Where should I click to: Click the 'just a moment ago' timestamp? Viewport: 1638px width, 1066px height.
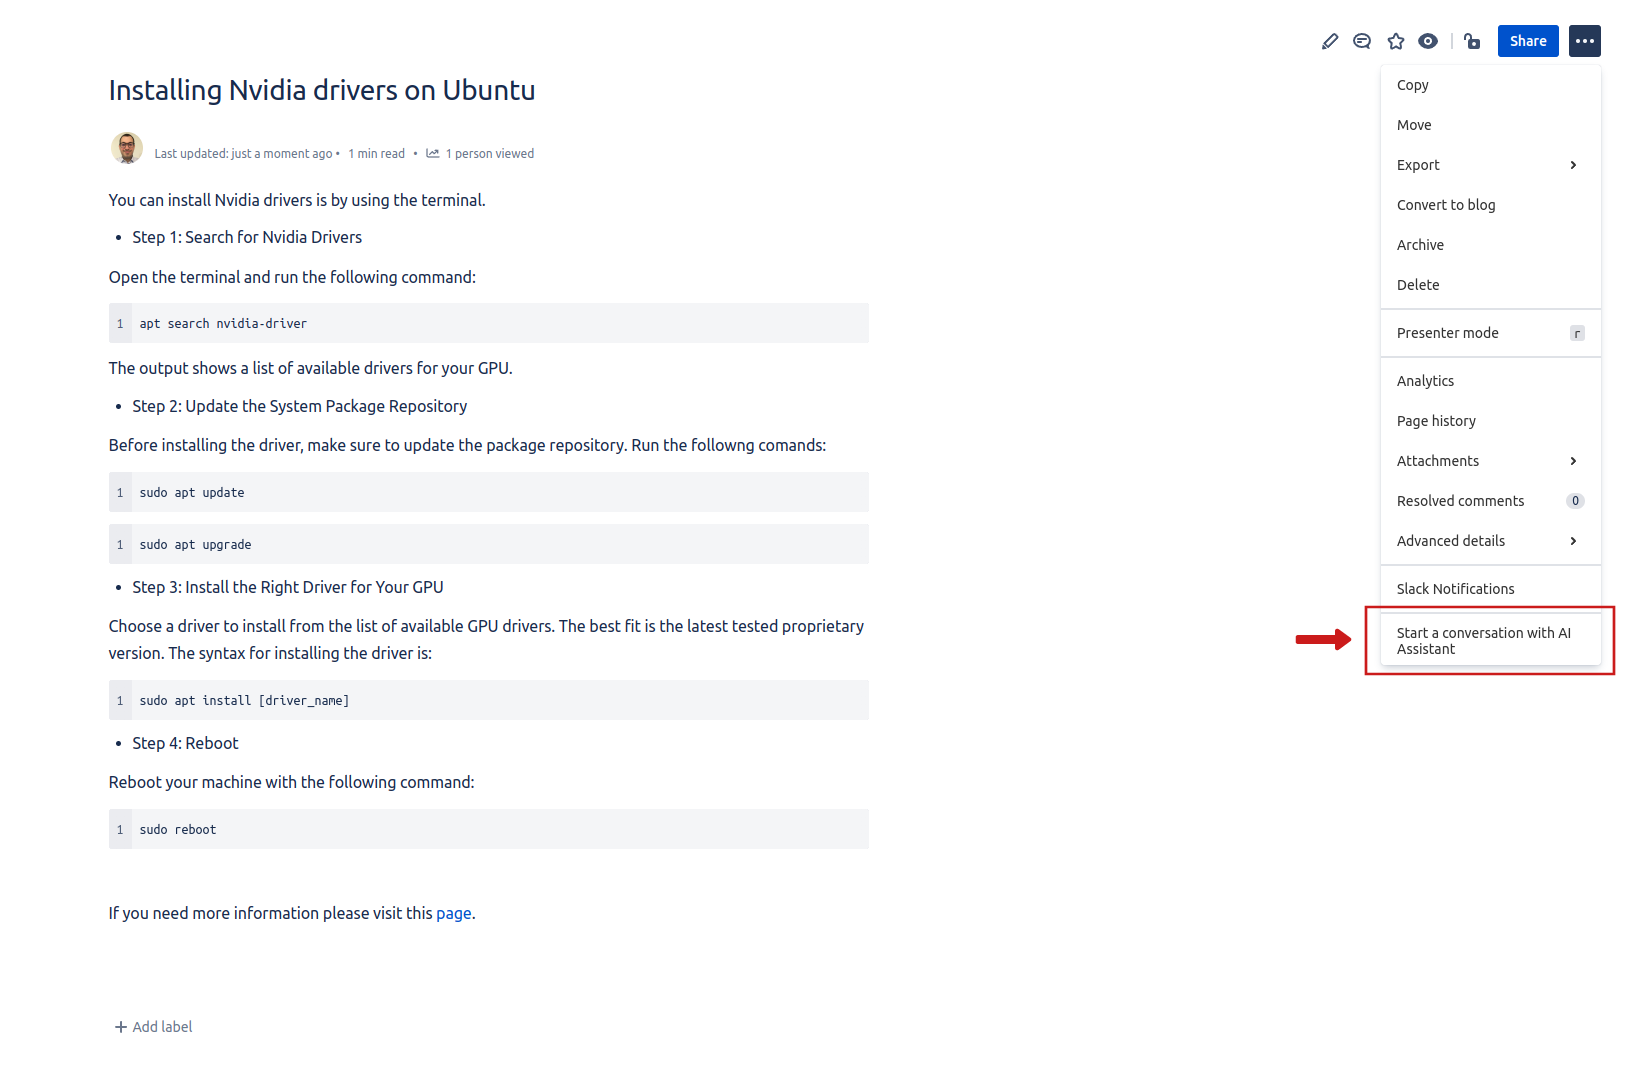click(x=282, y=153)
